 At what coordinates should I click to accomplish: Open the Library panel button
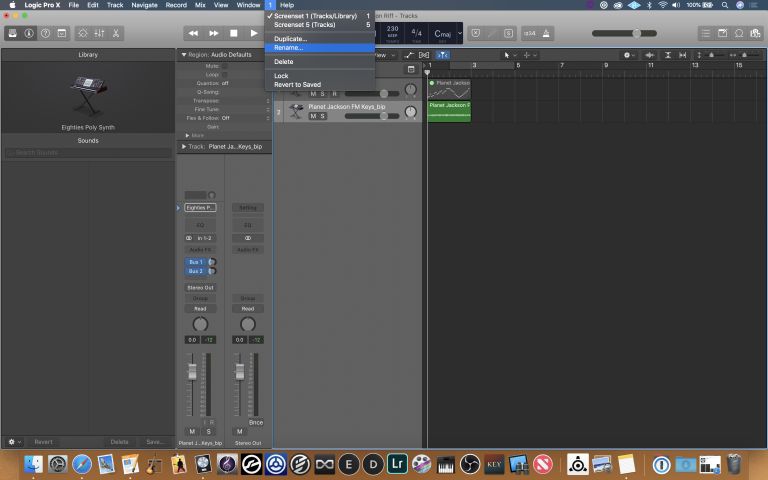coord(13,33)
